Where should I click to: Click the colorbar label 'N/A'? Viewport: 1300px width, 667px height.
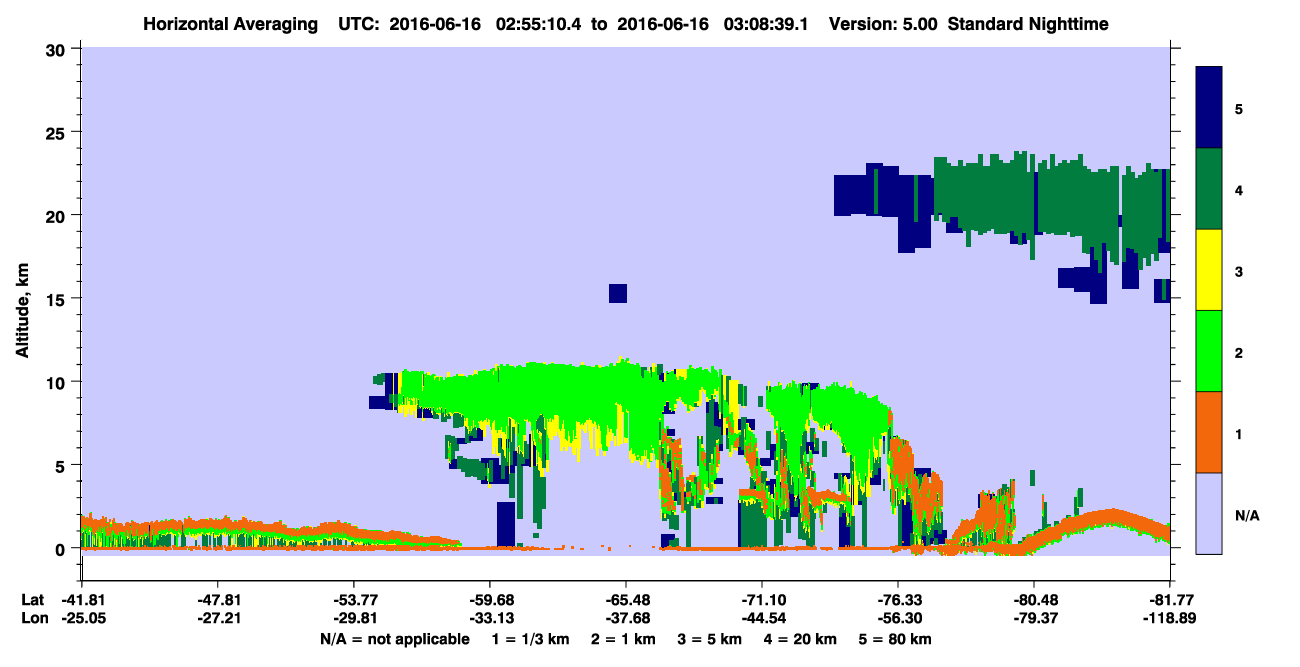point(1246,515)
